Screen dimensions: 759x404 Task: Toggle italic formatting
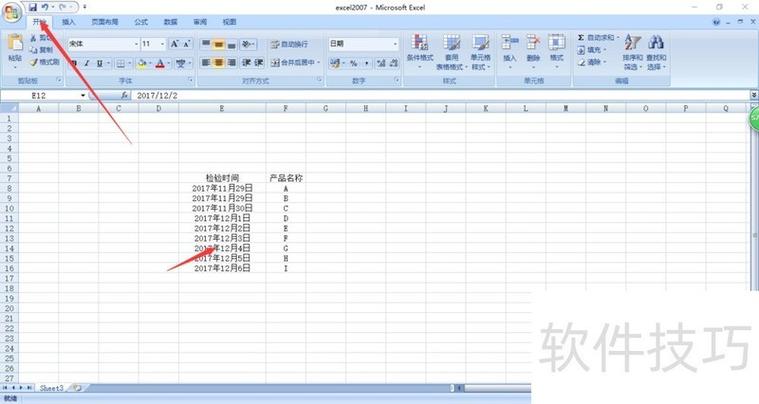(x=87, y=63)
